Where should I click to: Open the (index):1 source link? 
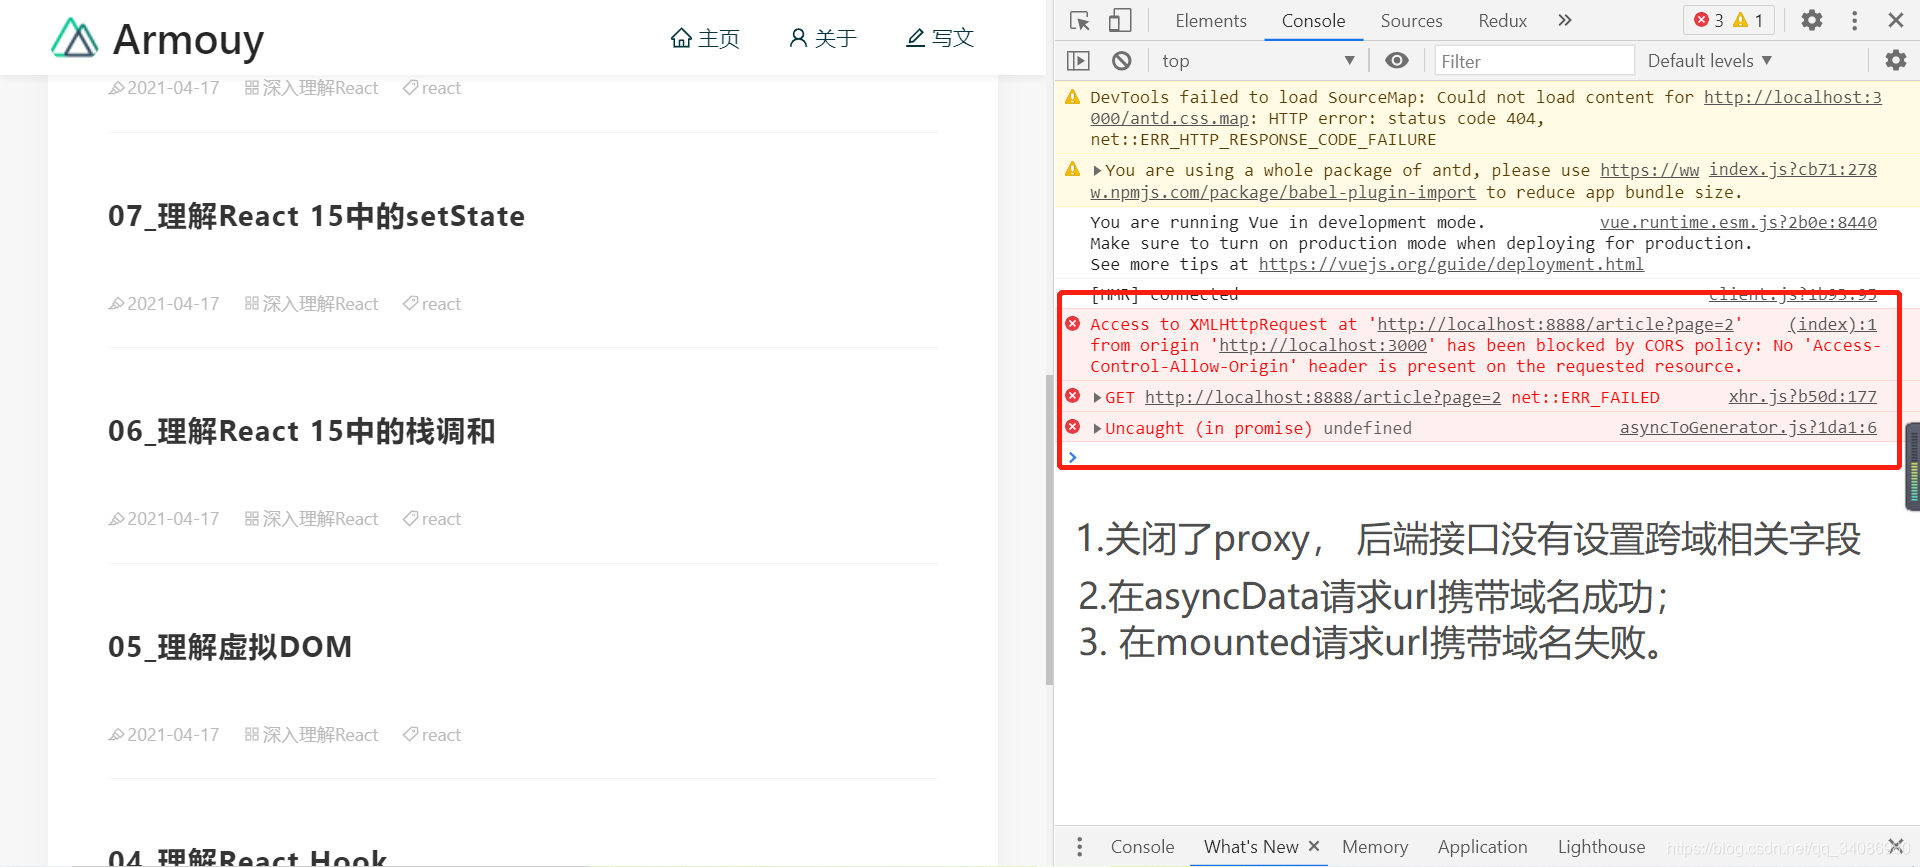coord(1832,324)
